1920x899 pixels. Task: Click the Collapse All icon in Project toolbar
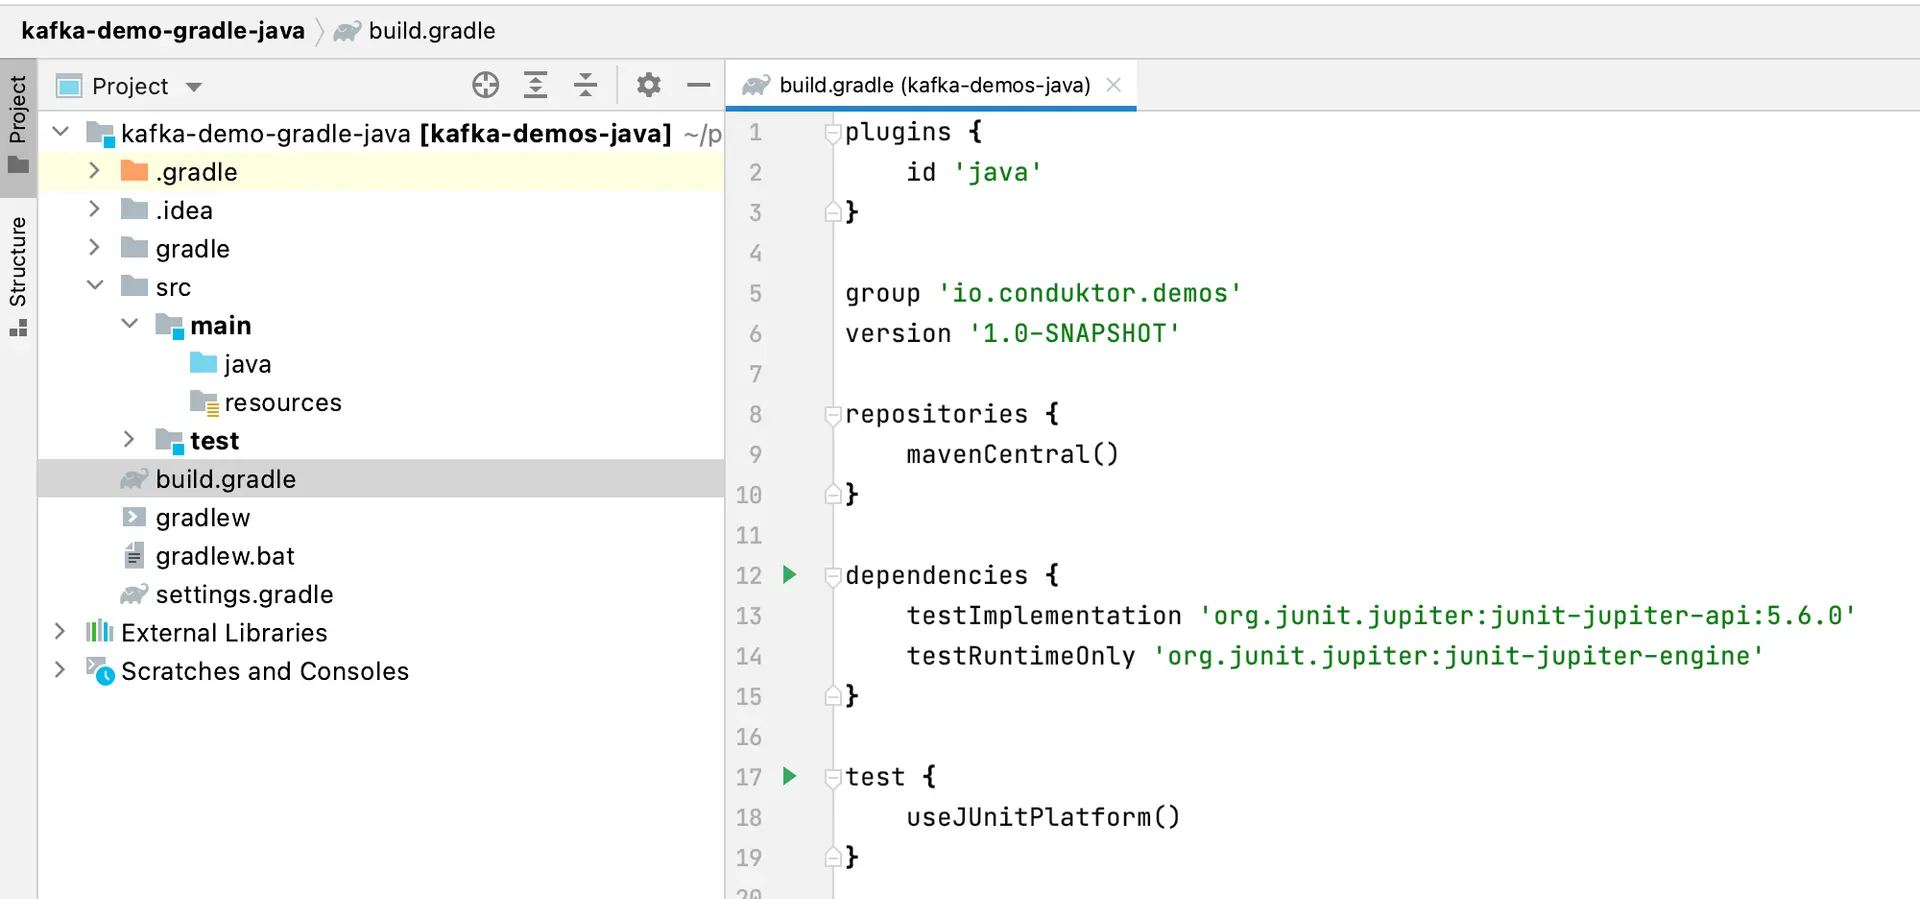[x=586, y=85]
